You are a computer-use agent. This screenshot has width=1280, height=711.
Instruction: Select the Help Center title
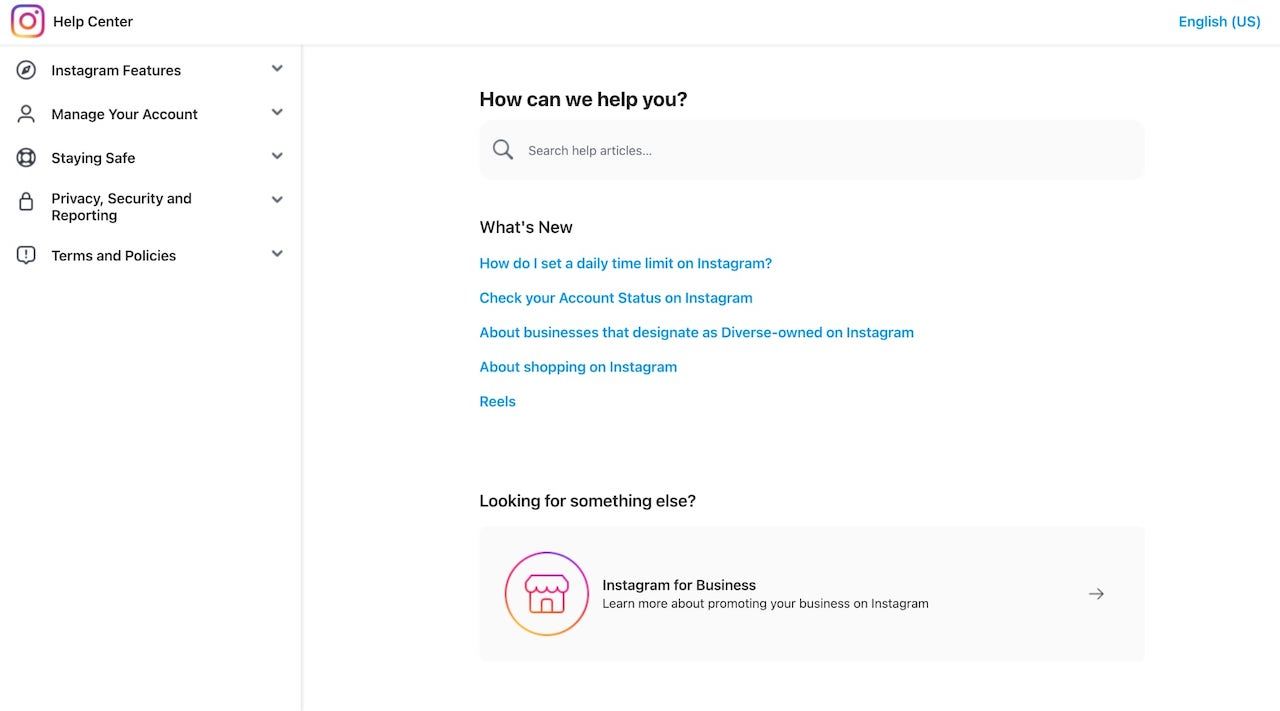tap(93, 21)
